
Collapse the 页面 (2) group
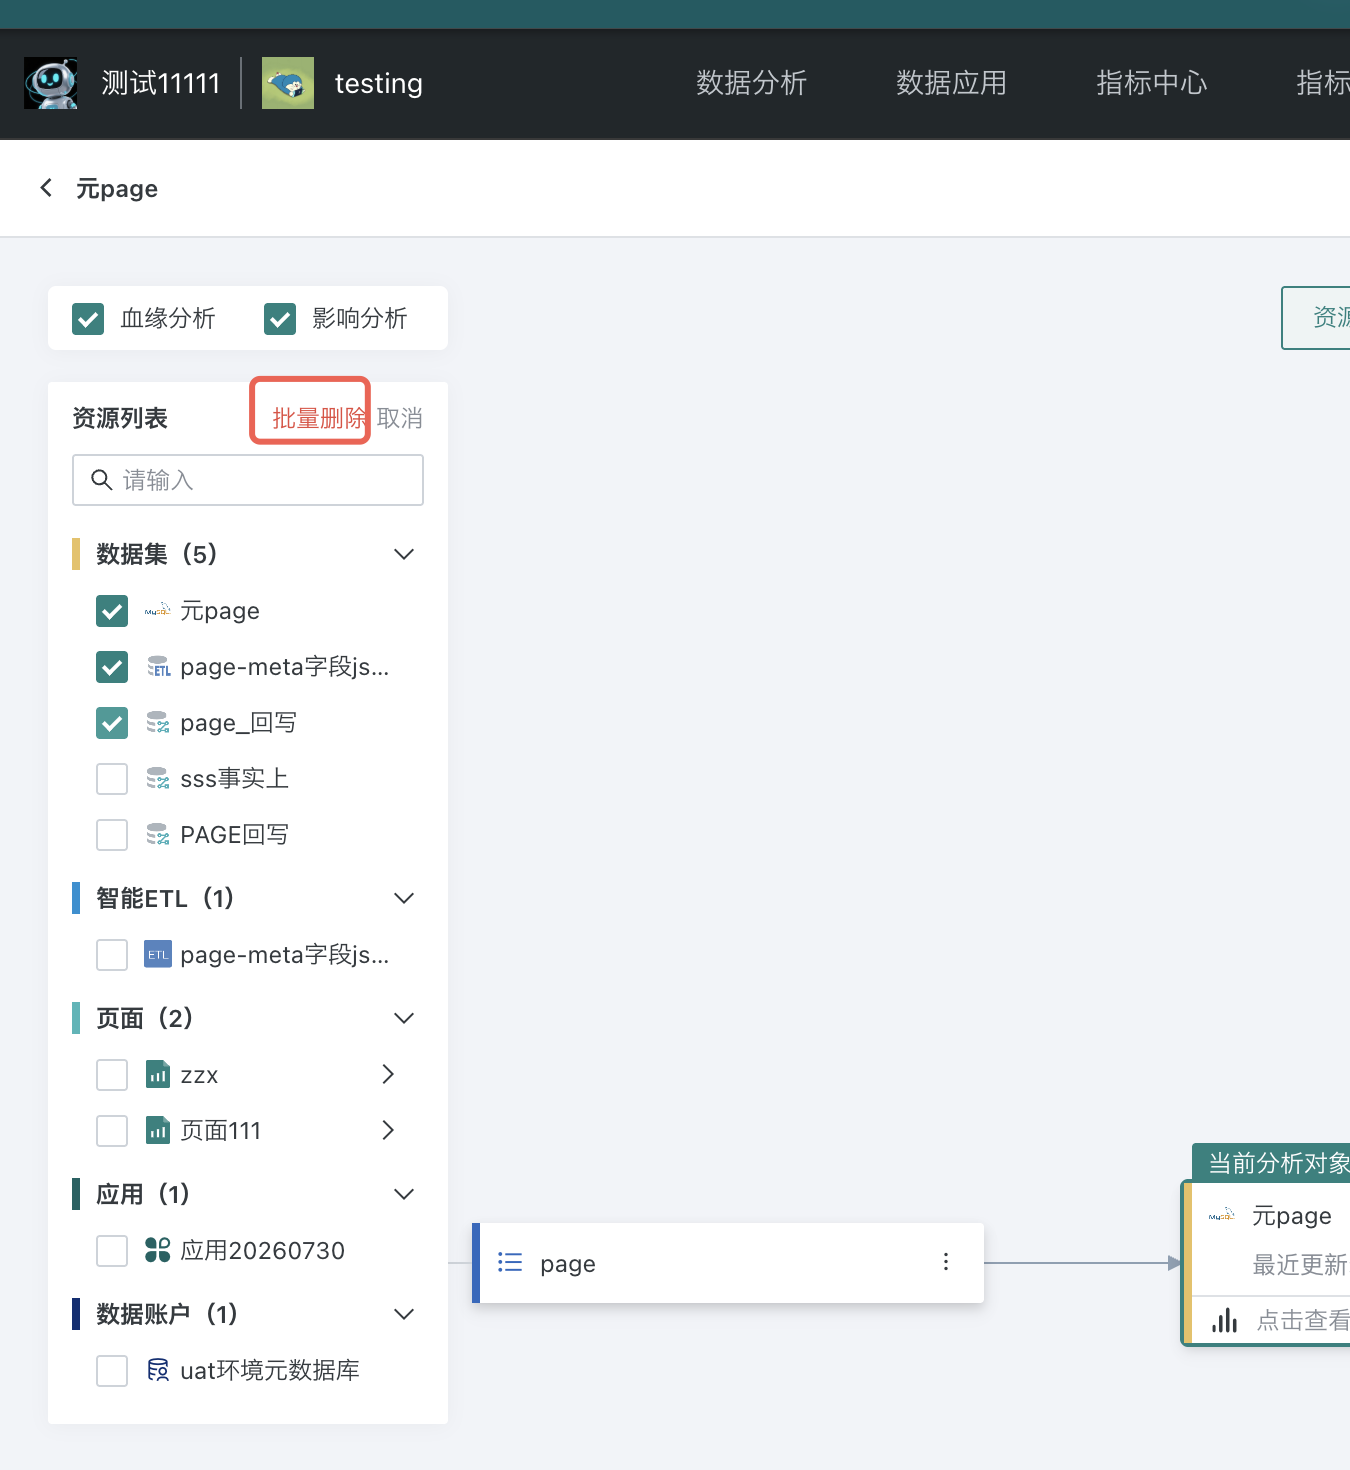point(404,1018)
